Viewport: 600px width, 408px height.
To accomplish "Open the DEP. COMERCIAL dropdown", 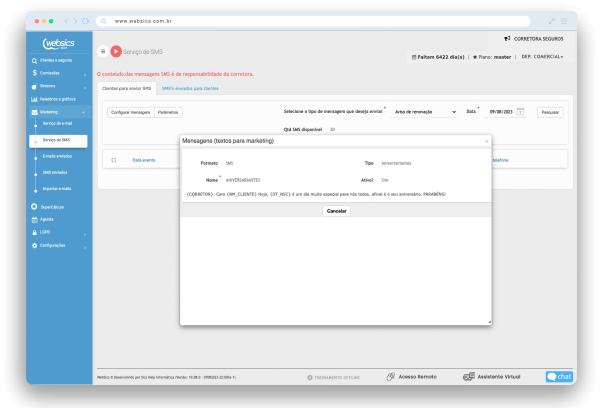I will (542, 57).
